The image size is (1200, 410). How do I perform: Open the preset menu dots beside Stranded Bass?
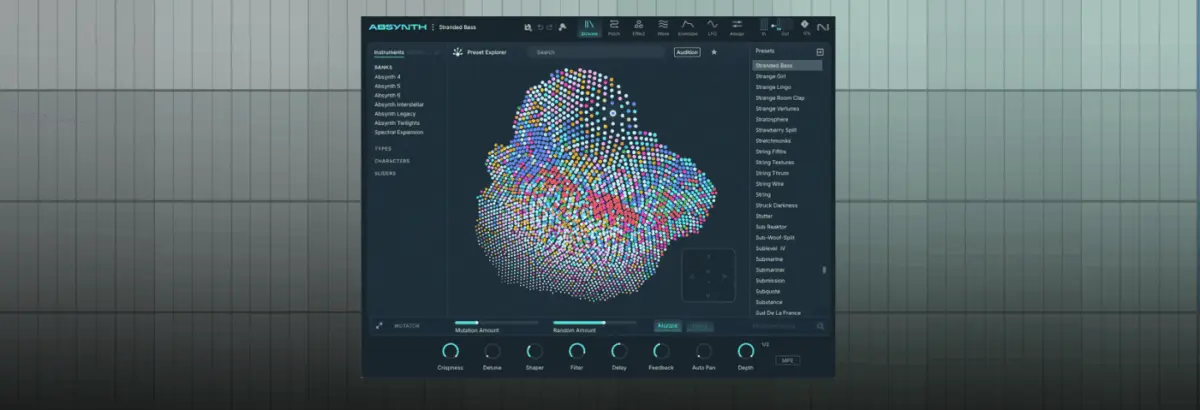(x=433, y=27)
